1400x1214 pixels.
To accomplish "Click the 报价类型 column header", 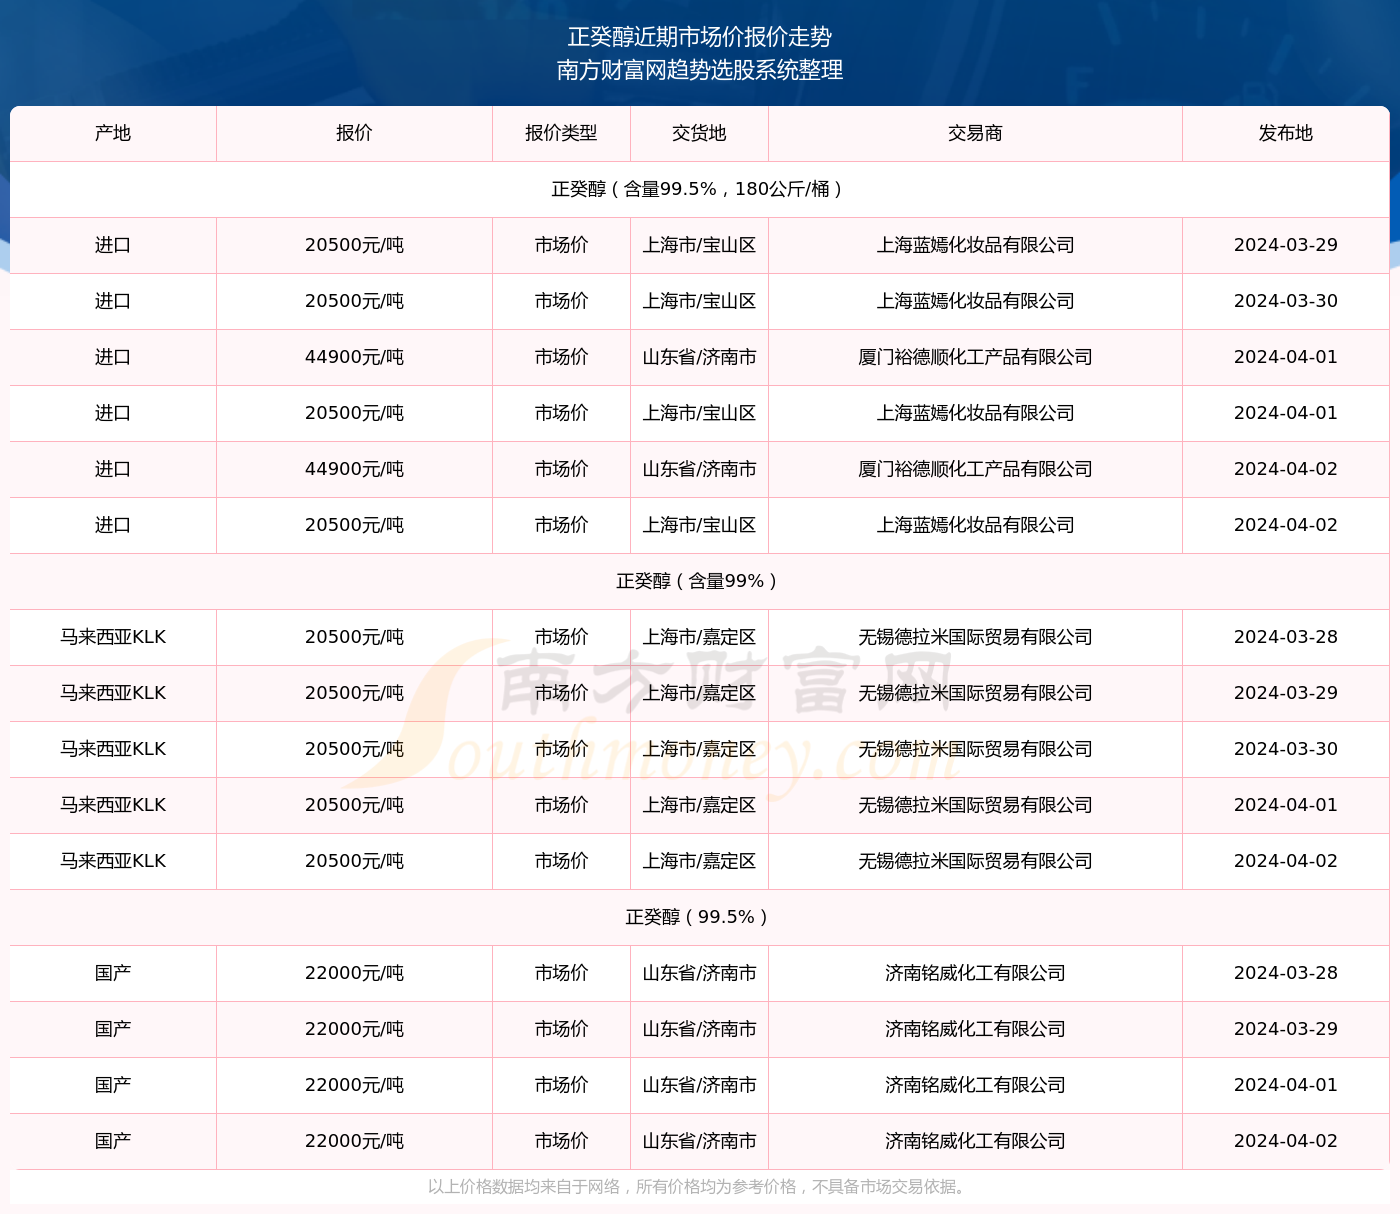I will [561, 133].
